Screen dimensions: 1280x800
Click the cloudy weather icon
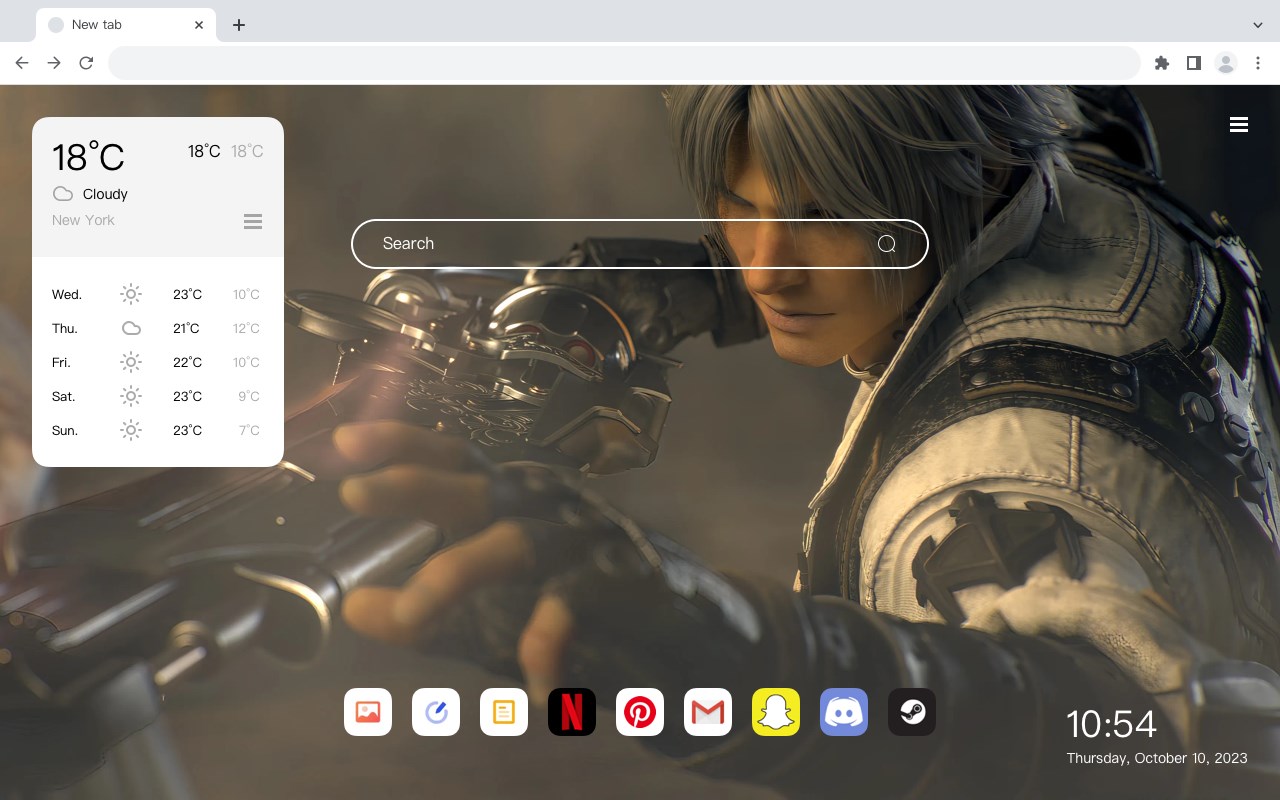pos(63,194)
